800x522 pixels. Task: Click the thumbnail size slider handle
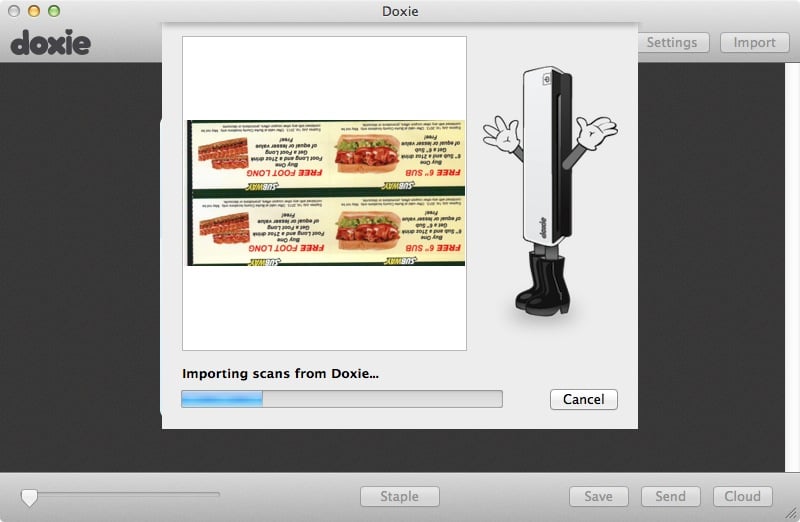[29, 498]
